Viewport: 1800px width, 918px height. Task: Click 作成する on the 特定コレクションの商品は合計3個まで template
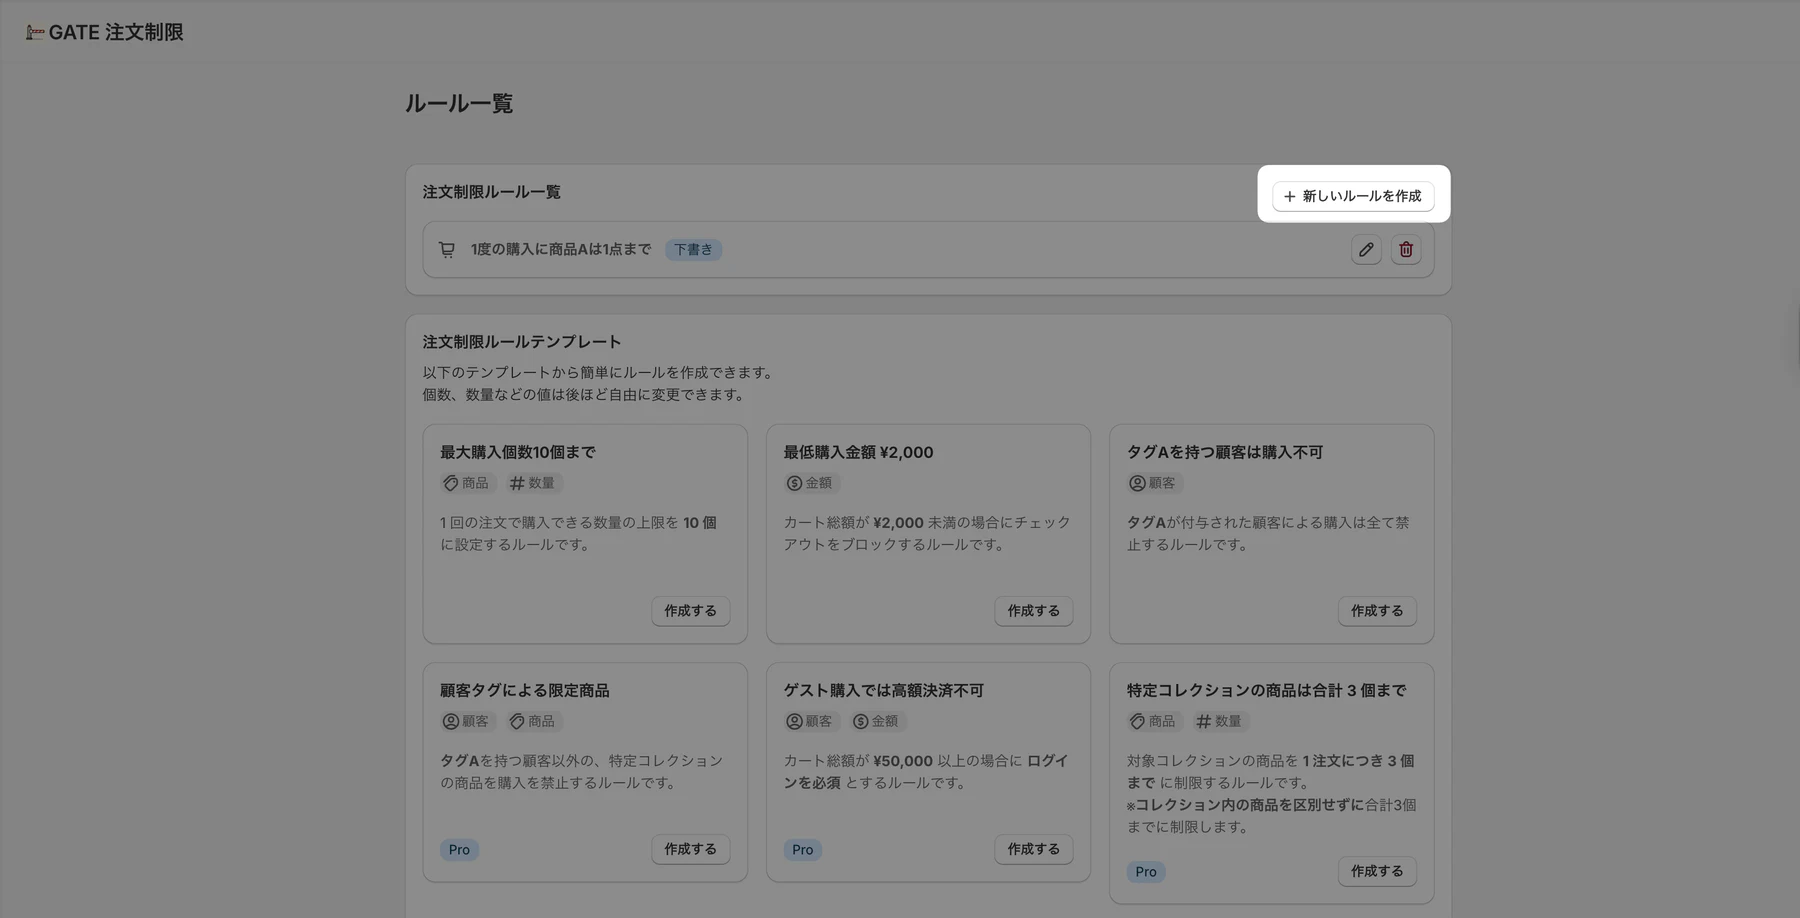[x=1377, y=871]
